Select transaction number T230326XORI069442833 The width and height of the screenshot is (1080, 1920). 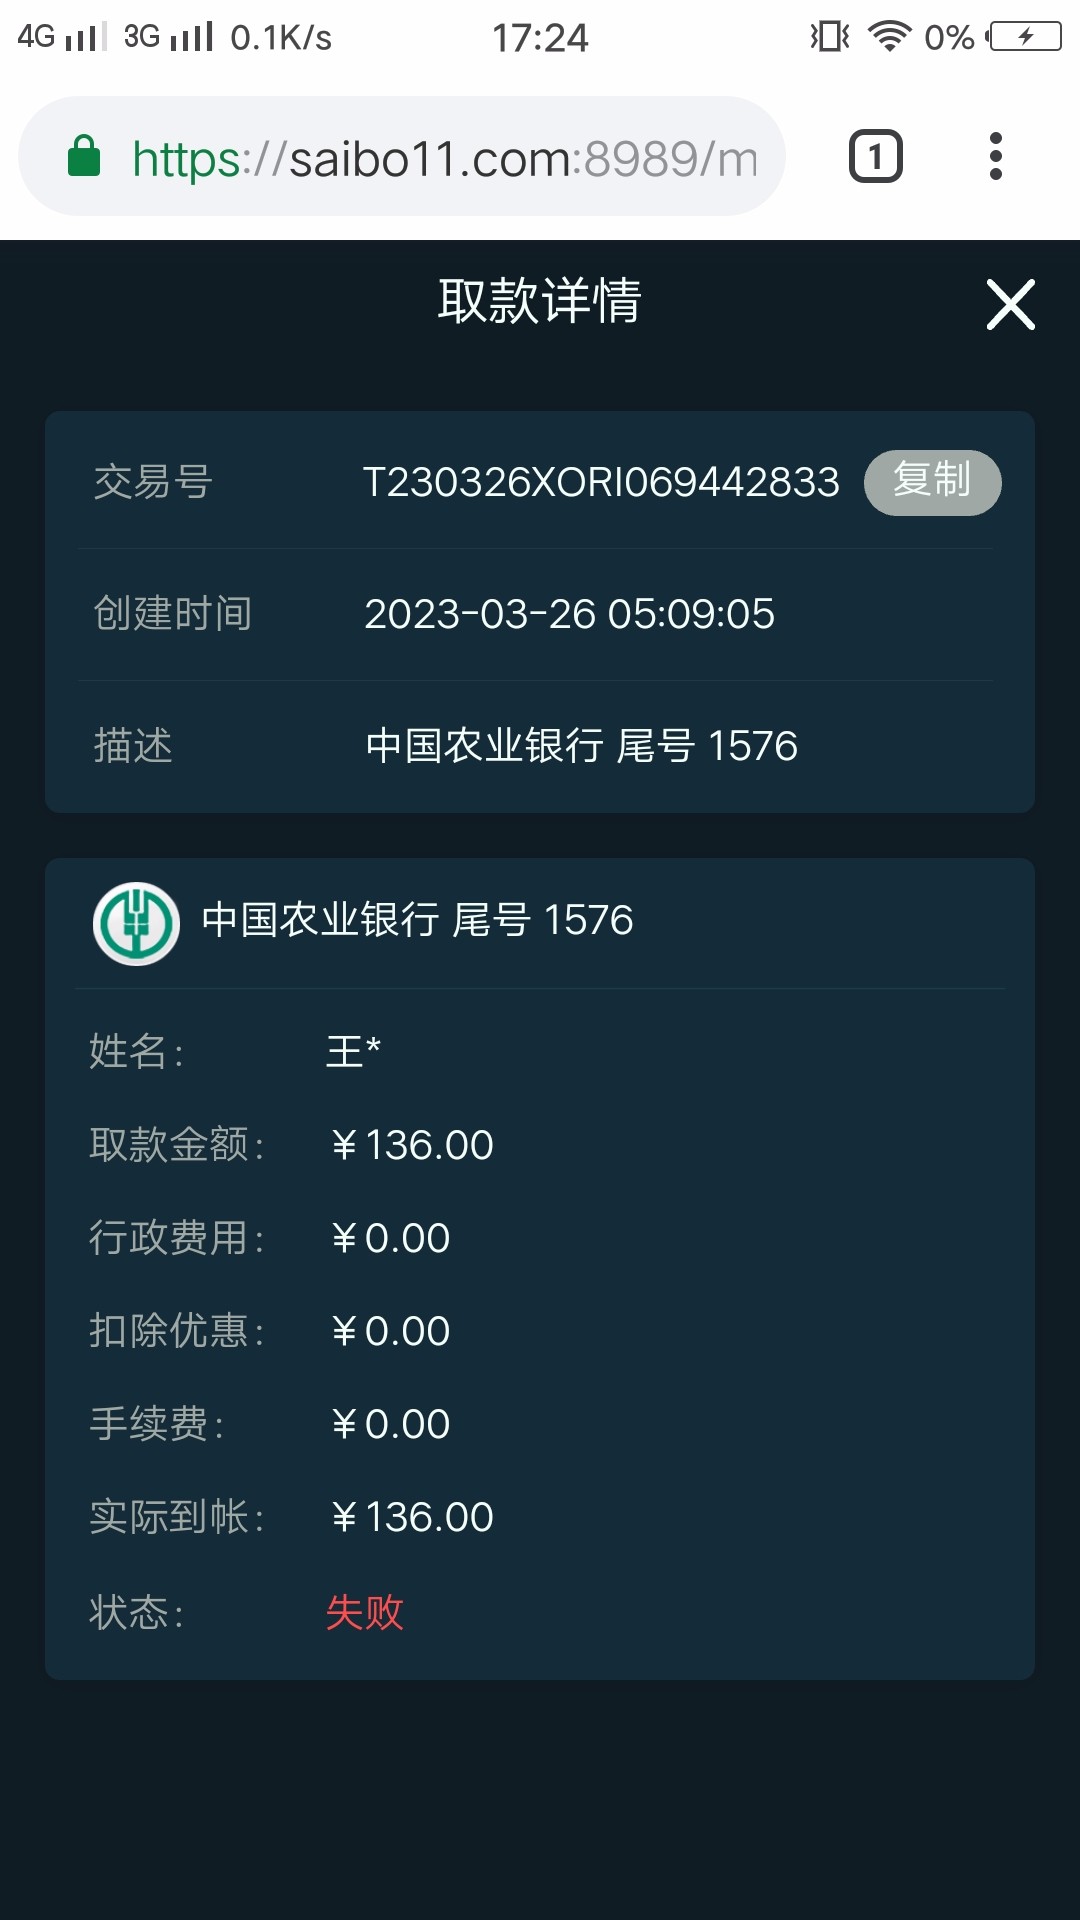click(x=600, y=482)
